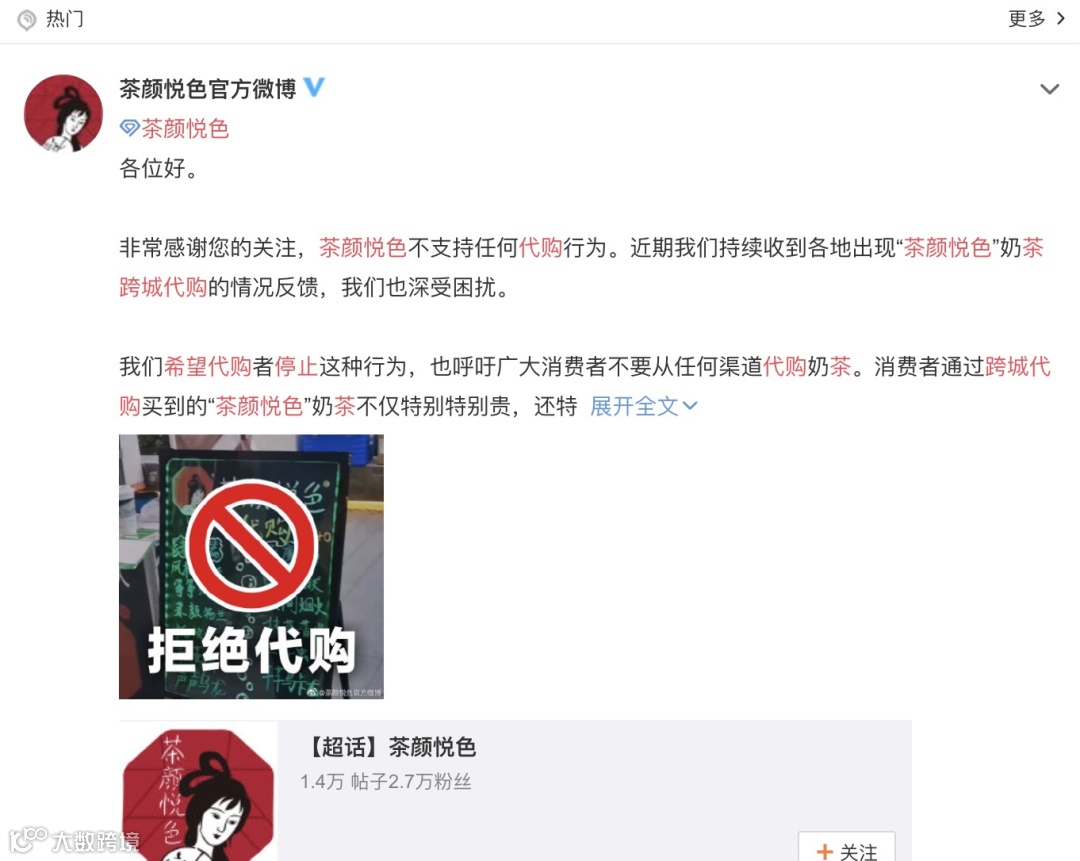Click the plus icon on 关注 button
Screen dimensions: 1080x861
coord(824,852)
